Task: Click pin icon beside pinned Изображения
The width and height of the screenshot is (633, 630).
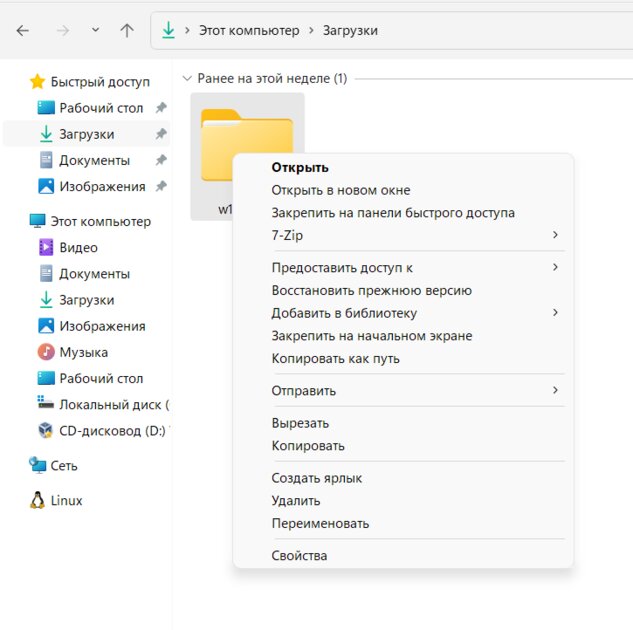Action: coord(161,186)
